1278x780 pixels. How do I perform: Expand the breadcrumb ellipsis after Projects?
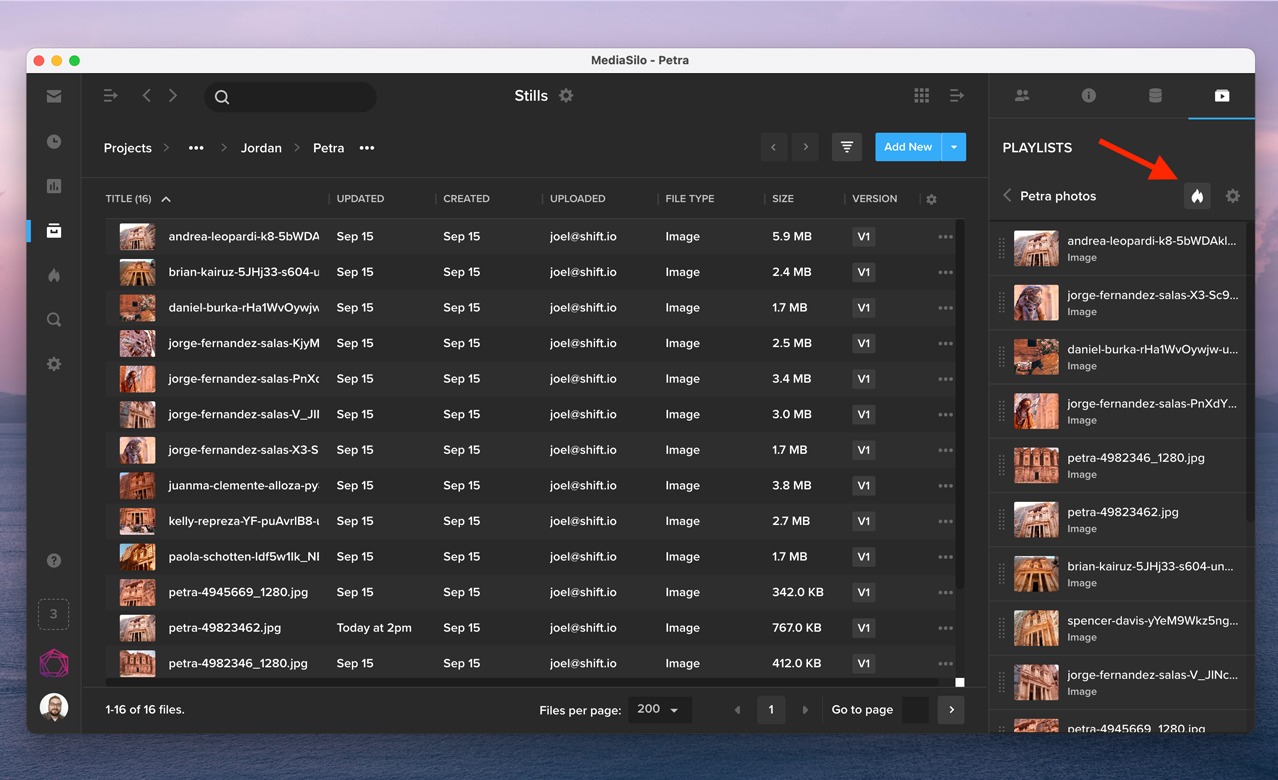[196, 147]
